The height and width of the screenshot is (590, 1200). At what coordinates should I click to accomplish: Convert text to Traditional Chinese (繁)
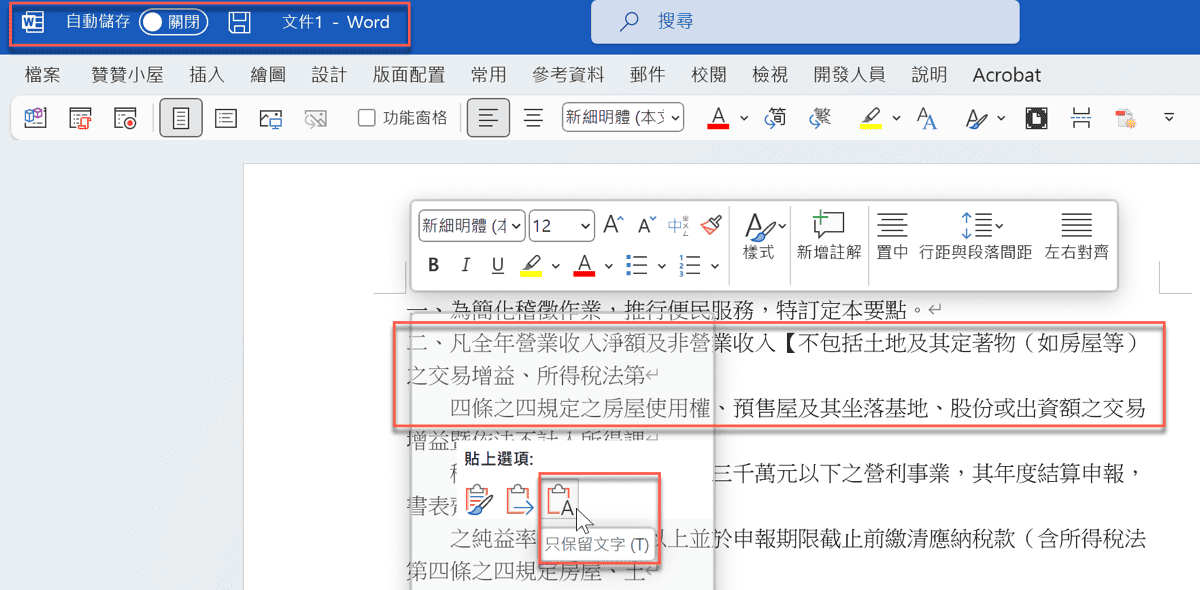[821, 118]
